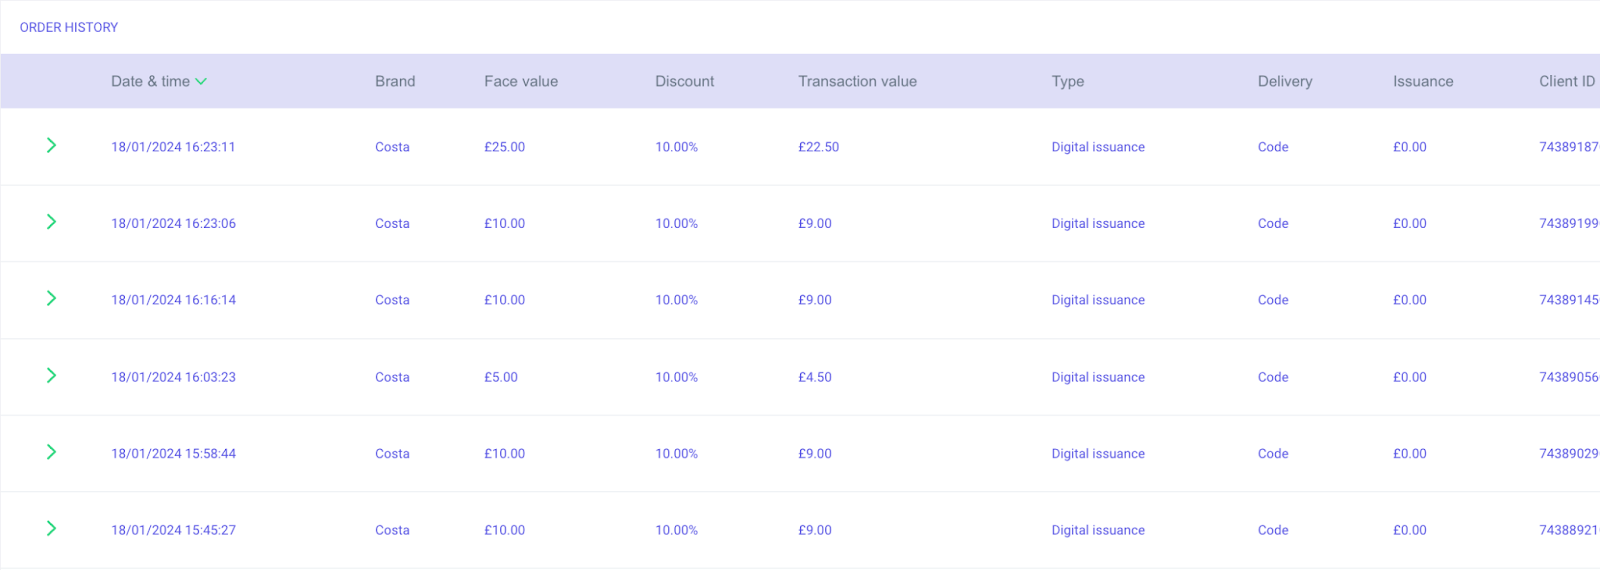Open the Order History tab heading
This screenshot has height=570, width=1600.
pos(69,28)
